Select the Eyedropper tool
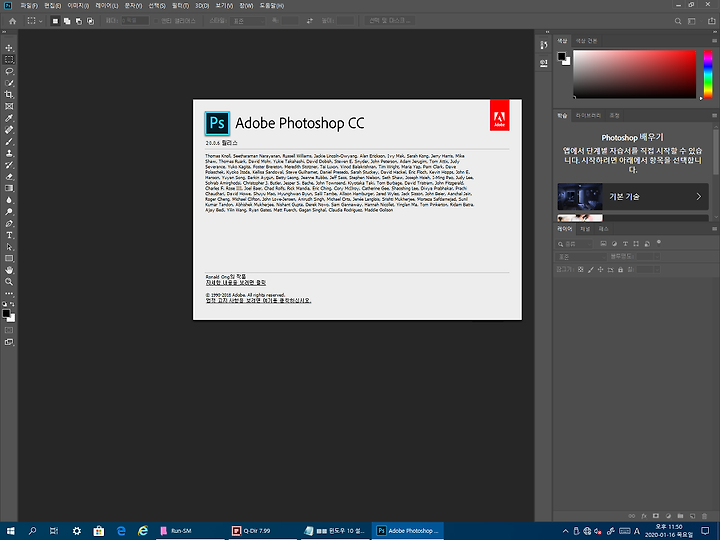The width and height of the screenshot is (720, 540). tap(9, 118)
